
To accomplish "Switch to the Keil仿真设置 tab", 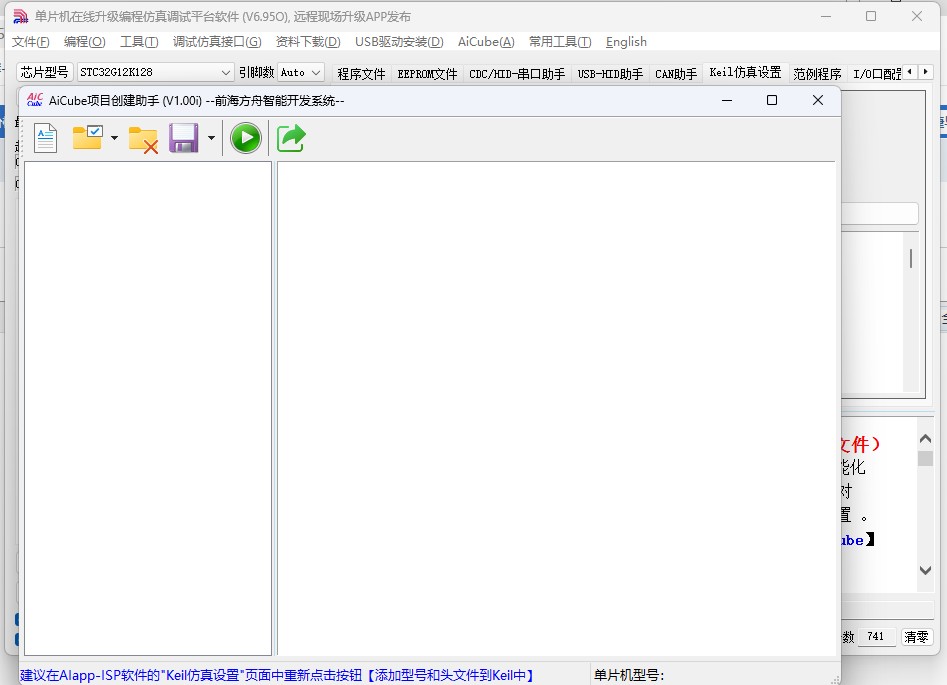I will [x=745, y=72].
